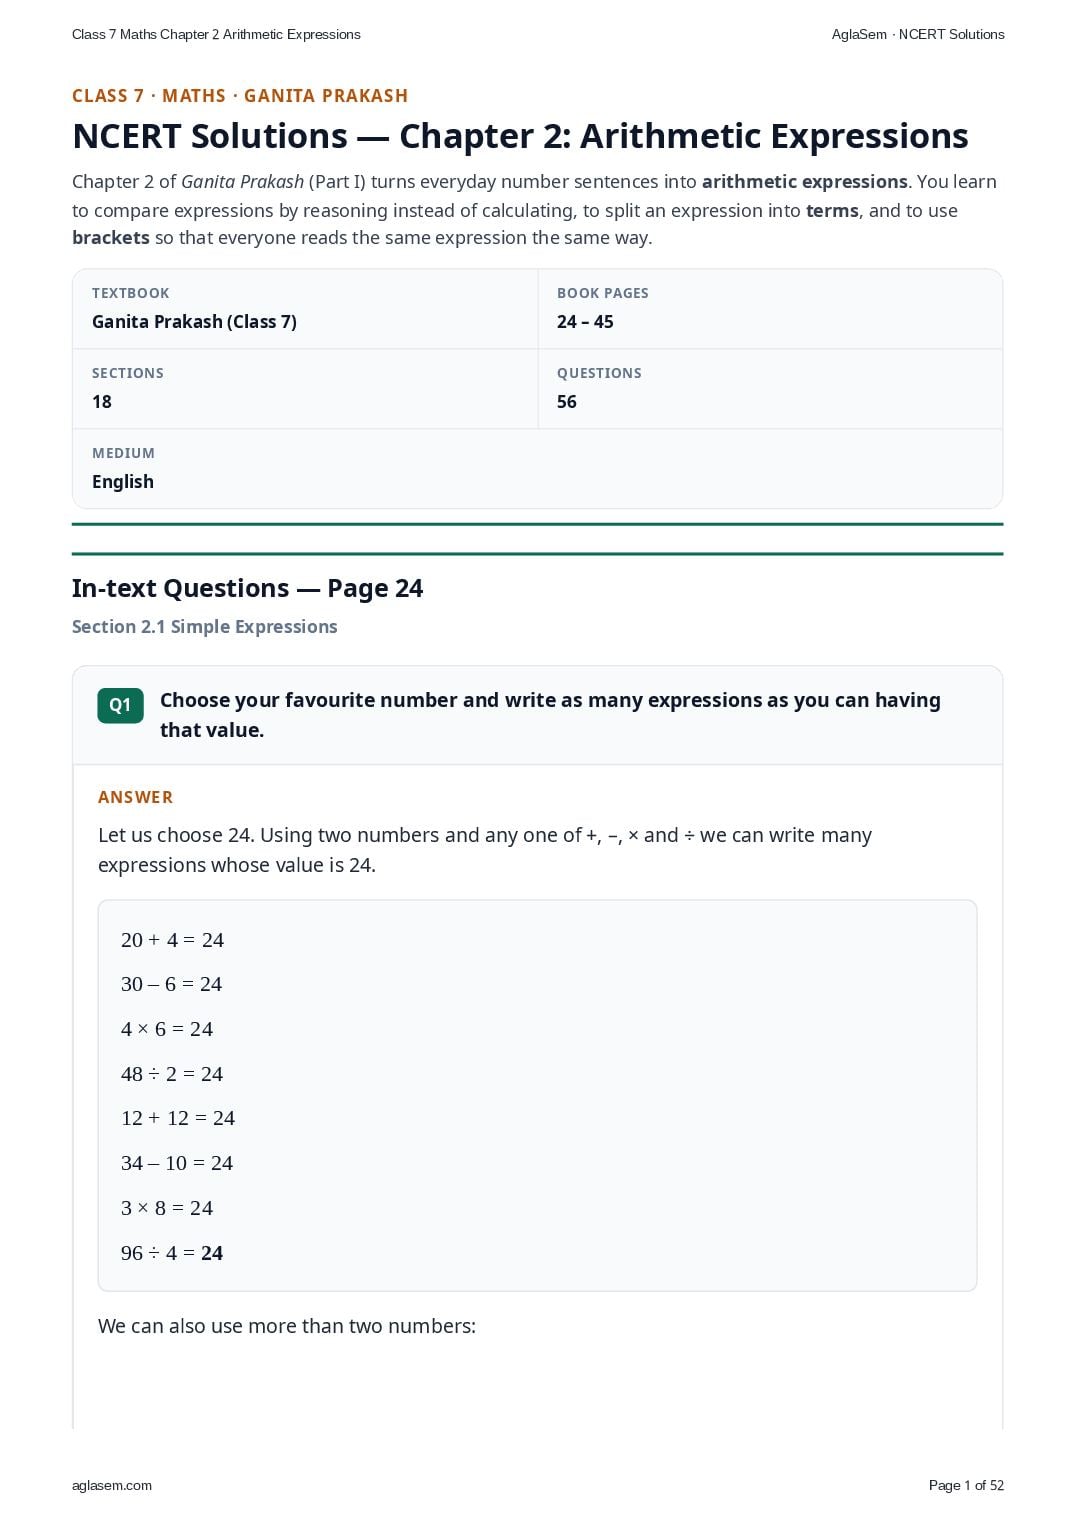Click the expression 20 + 4 = 24
Viewport: 1076px width, 1522px height.
172,940
